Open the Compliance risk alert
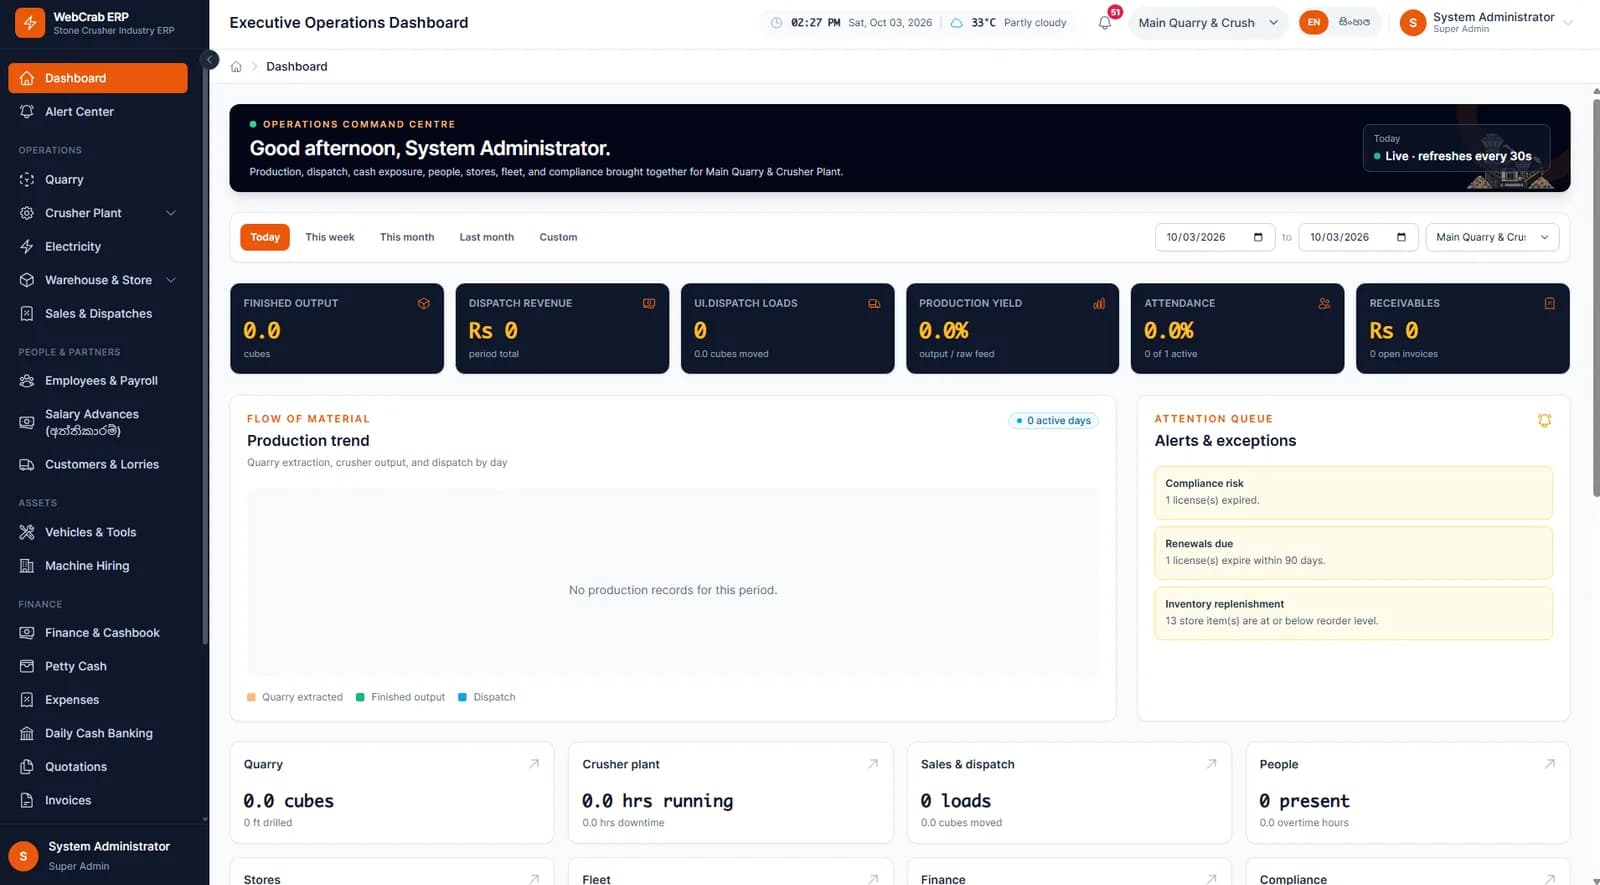Image resolution: width=1600 pixels, height=885 pixels. point(1353,492)
